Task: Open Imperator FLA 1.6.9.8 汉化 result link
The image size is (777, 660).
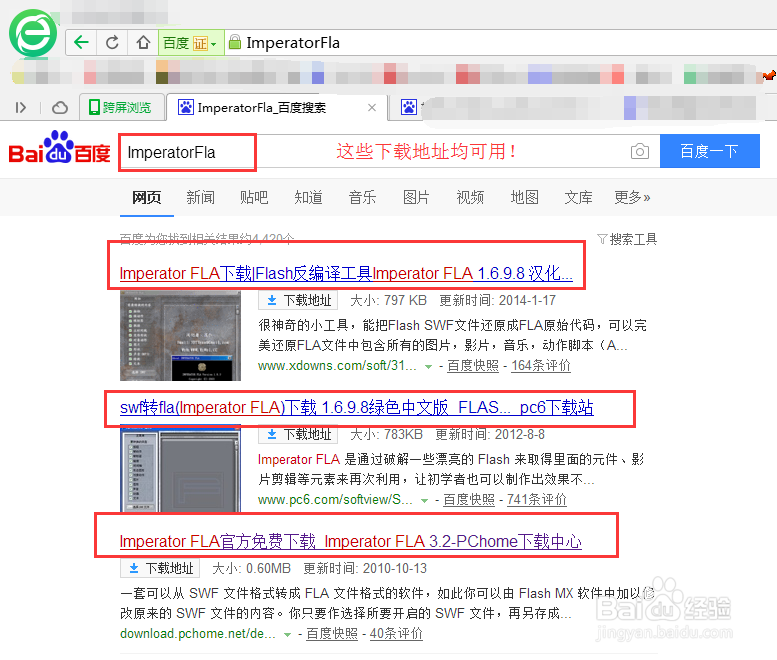Action: click(346, 273)
